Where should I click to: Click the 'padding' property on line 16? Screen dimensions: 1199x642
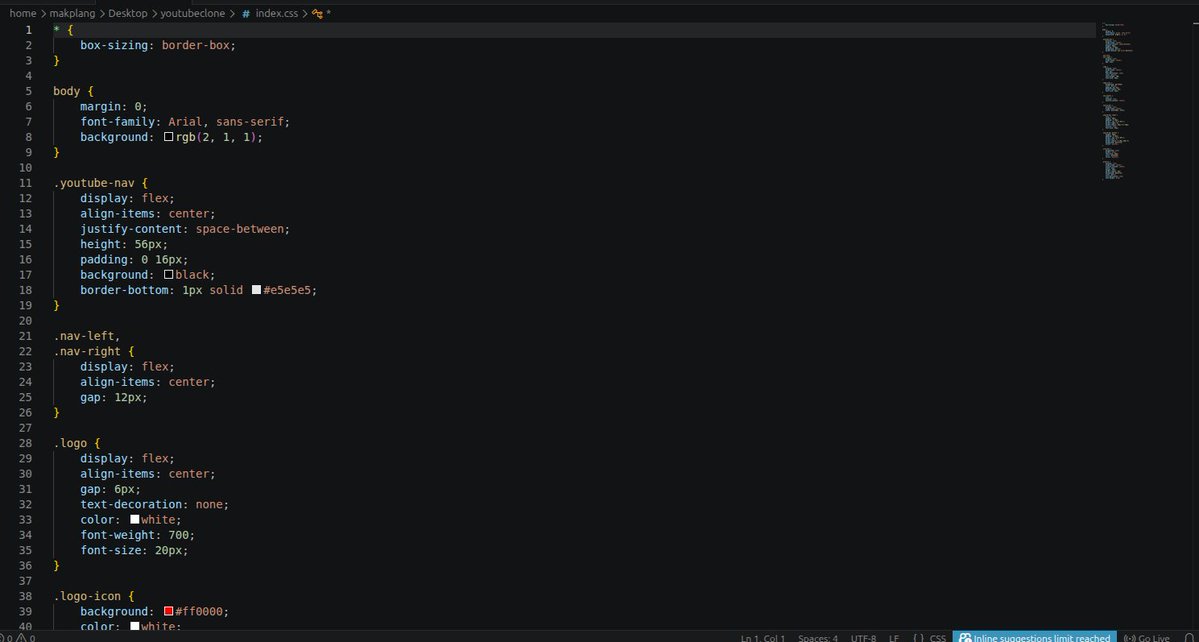[x=104, y=260]
